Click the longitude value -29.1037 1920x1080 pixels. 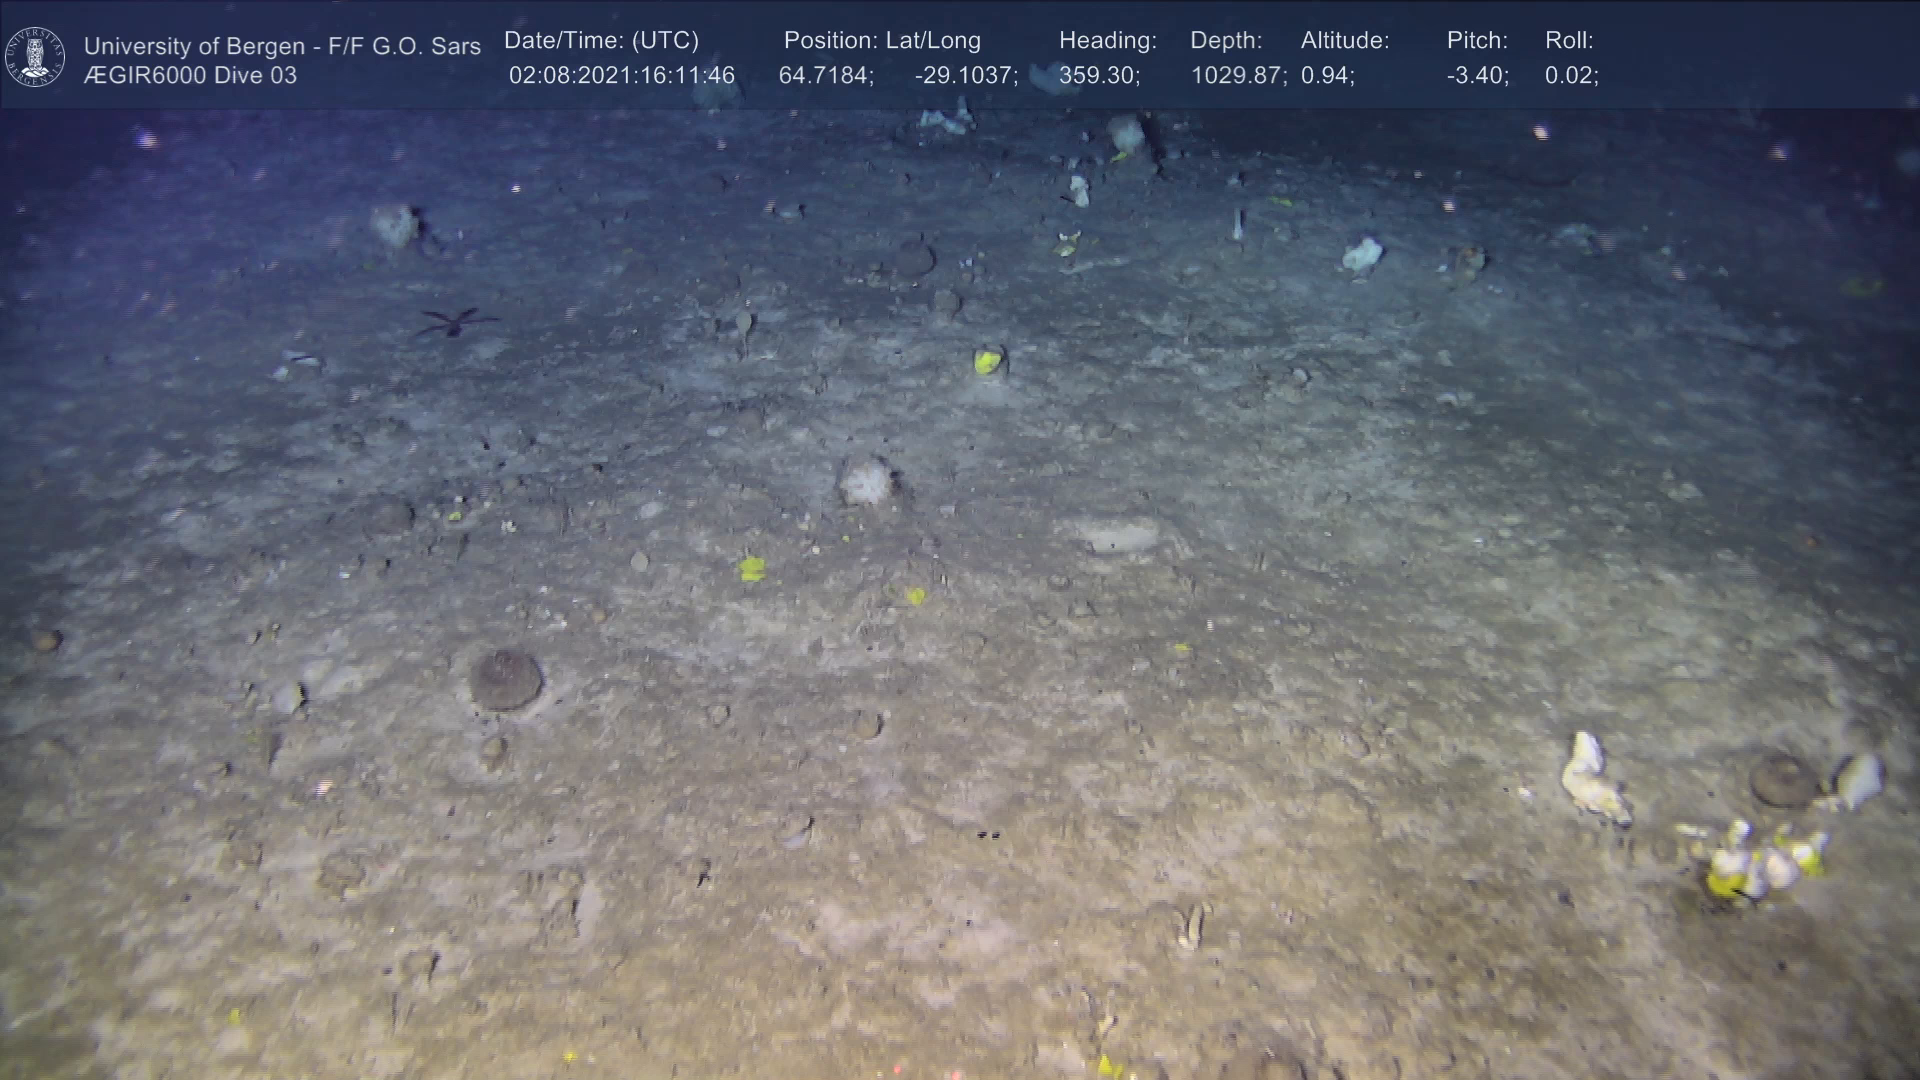[965, 76]
